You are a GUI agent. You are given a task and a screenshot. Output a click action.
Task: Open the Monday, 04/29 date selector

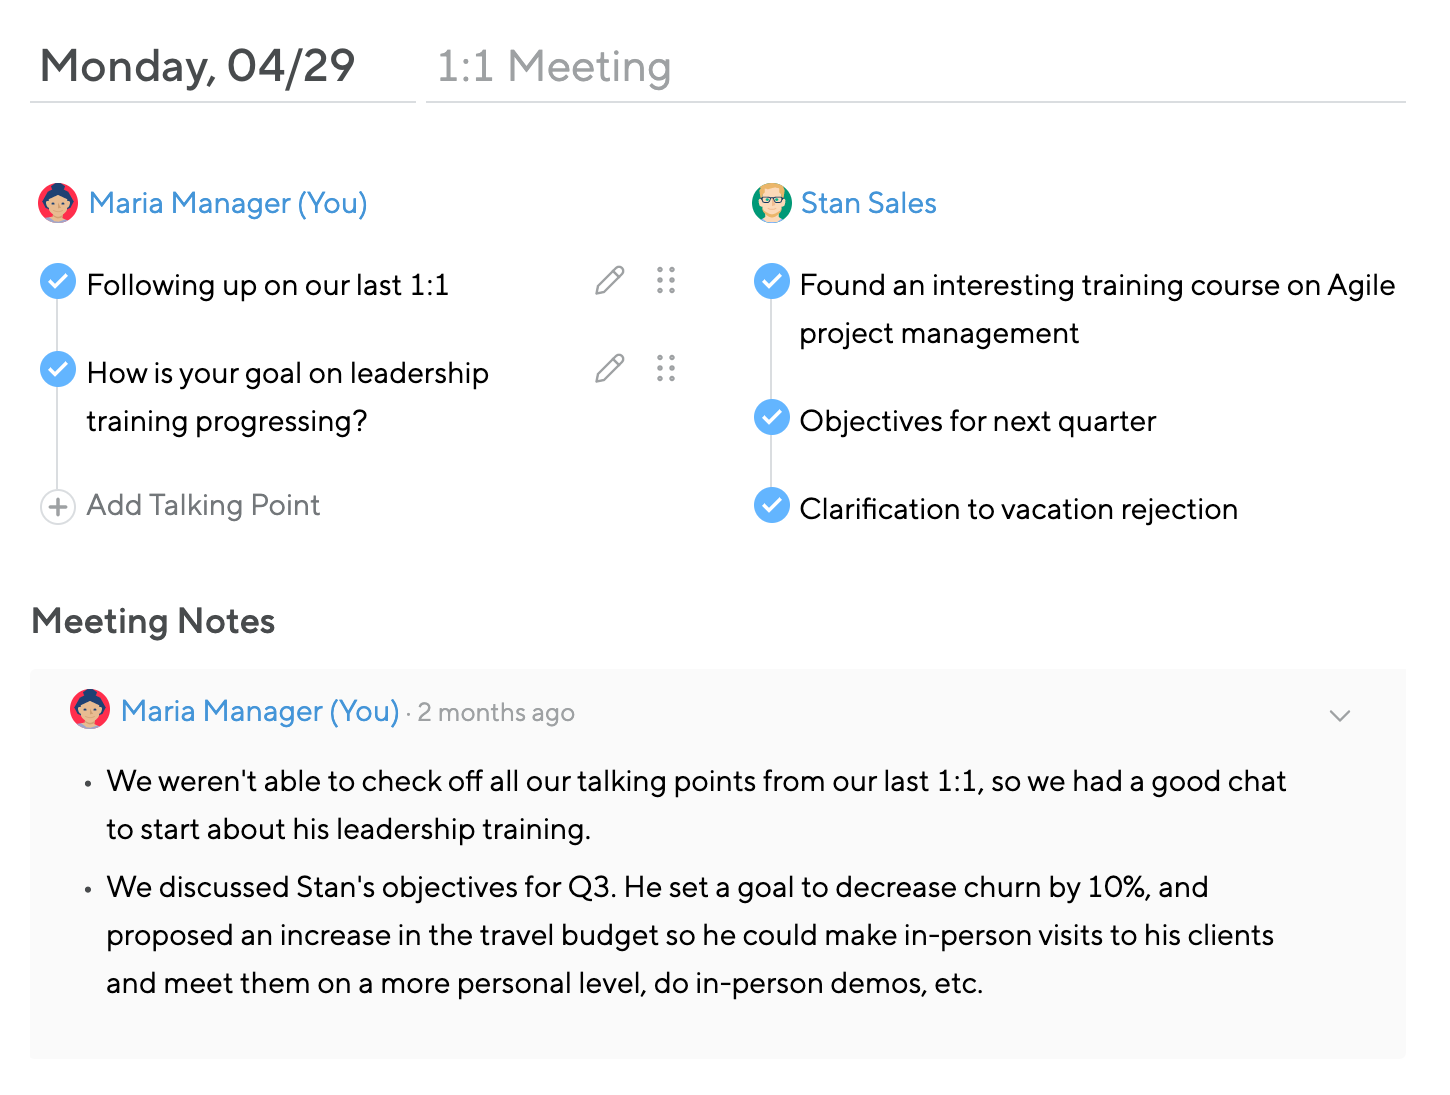(222, 67)
